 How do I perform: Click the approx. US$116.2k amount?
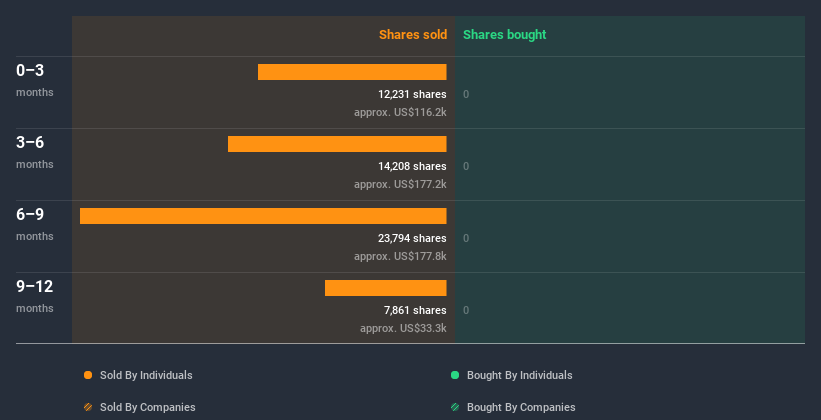point(400,112)
